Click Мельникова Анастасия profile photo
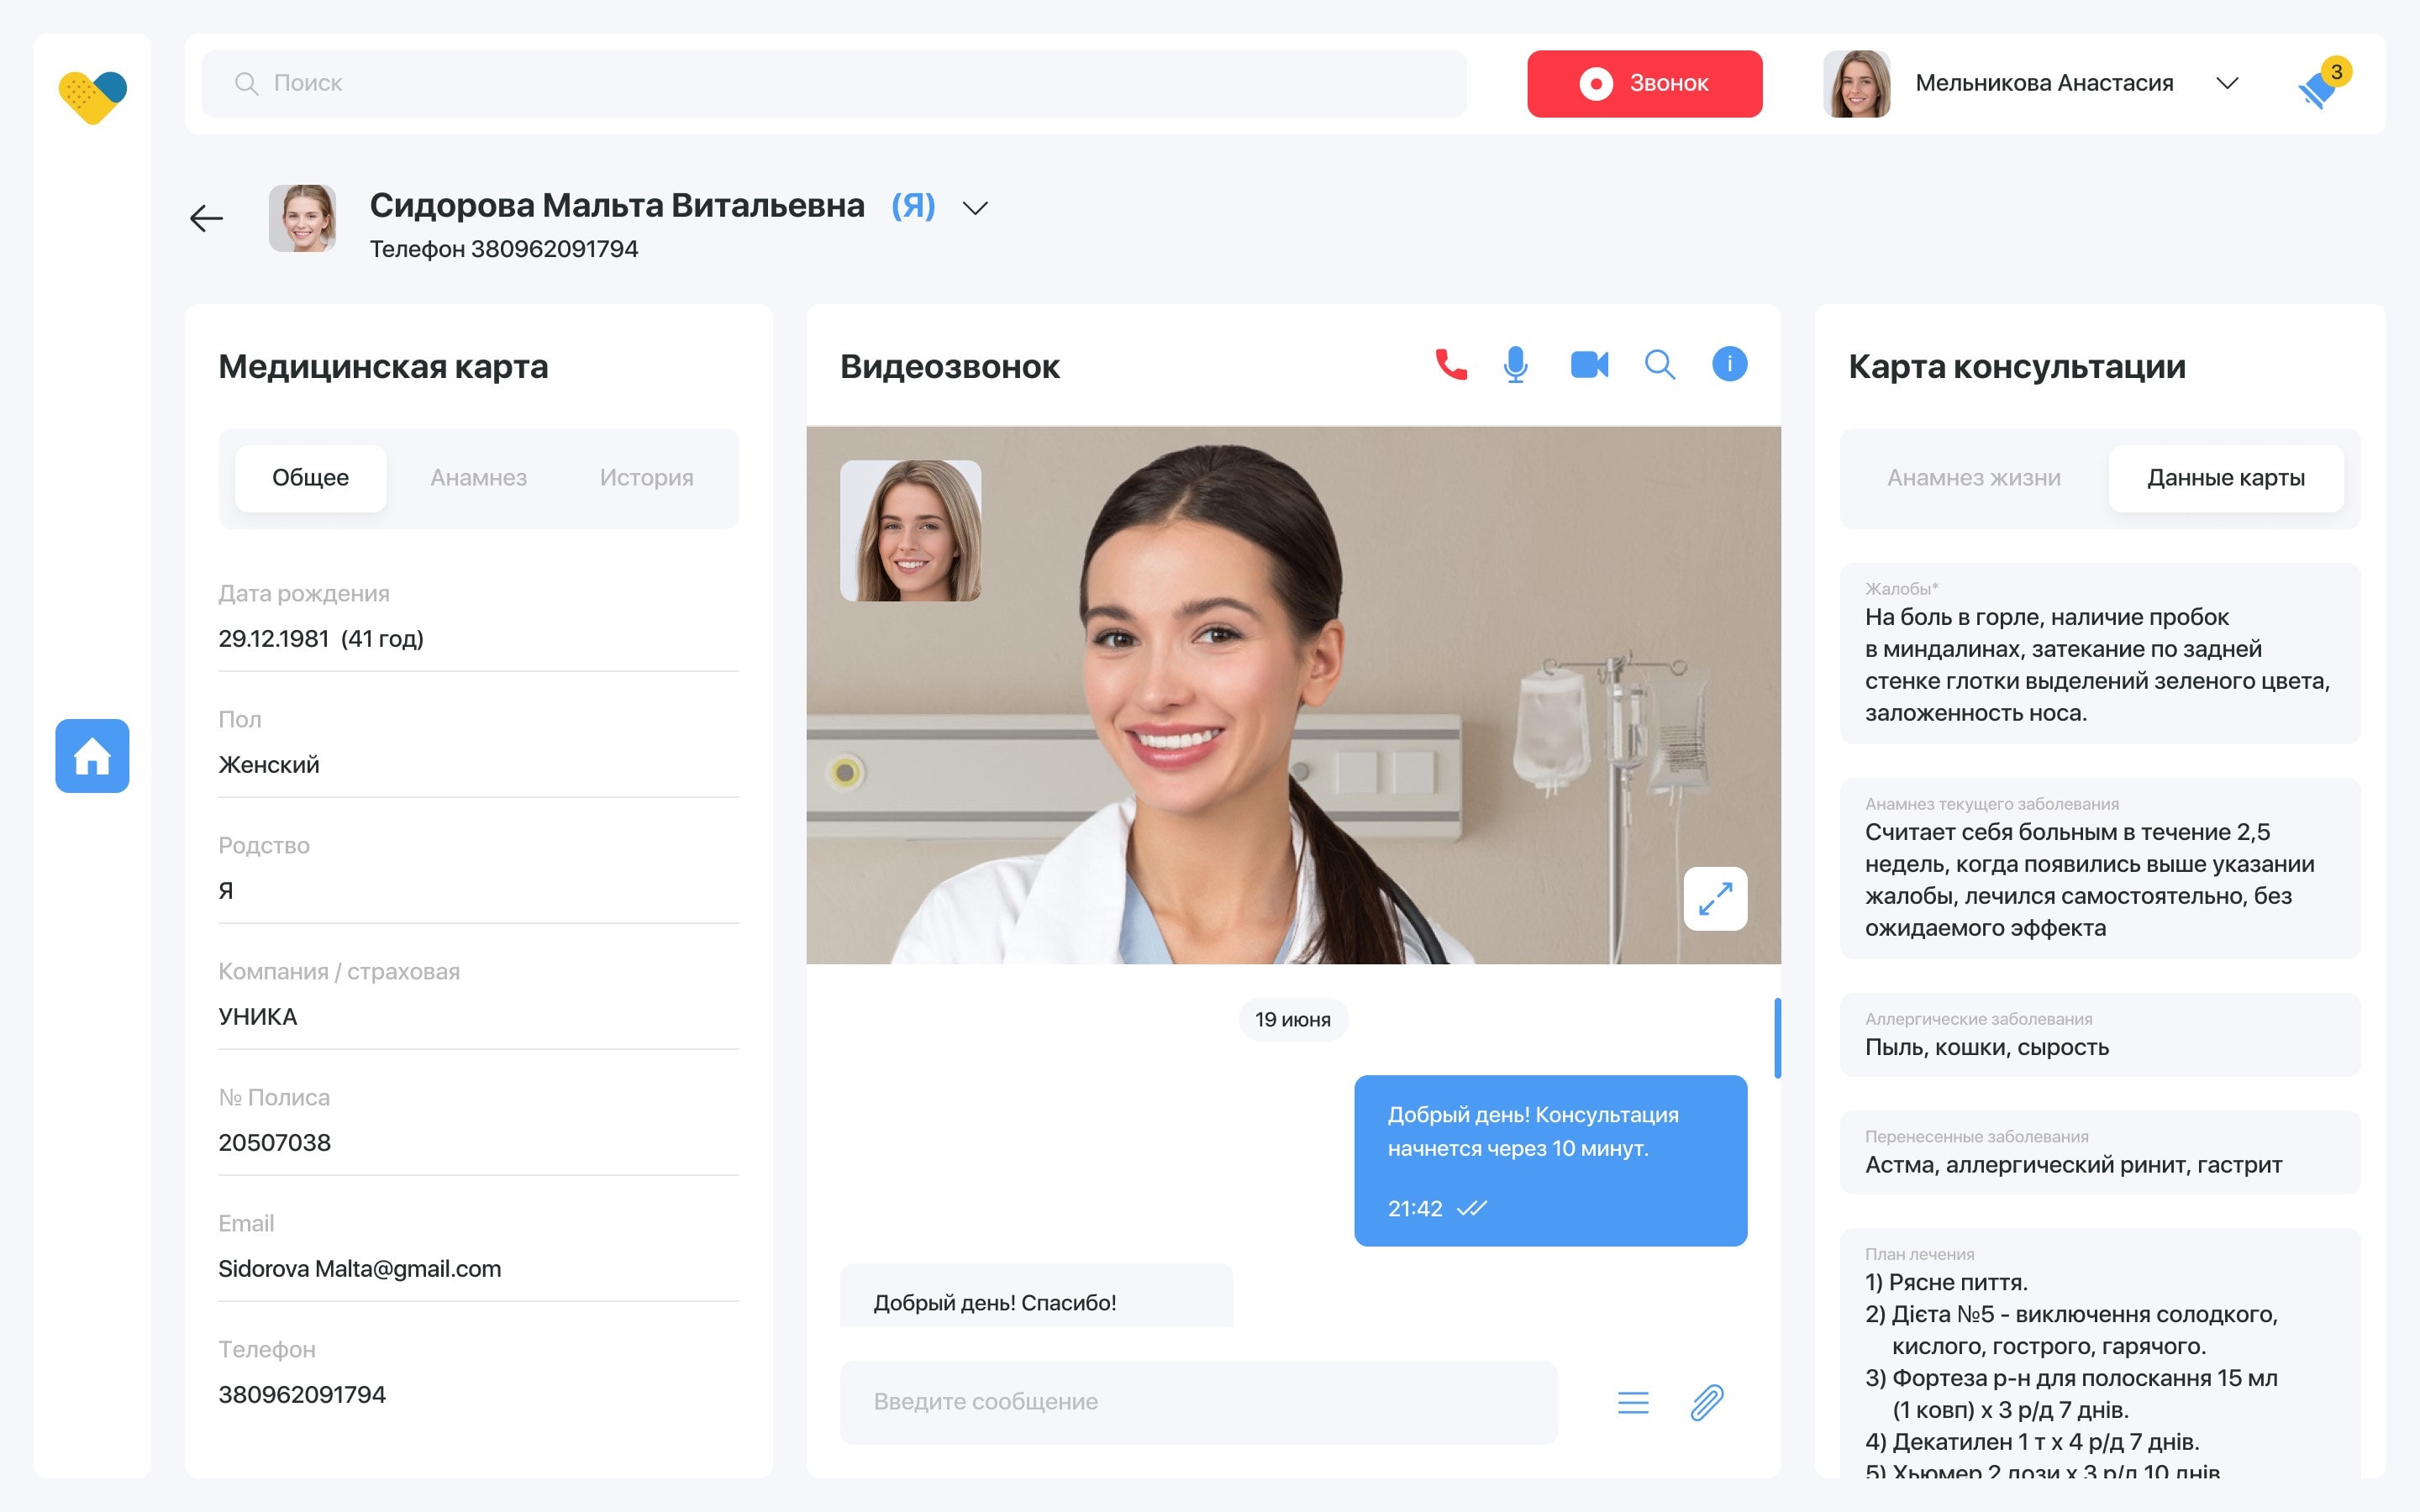This screenshot has width=2420, height=1512. point(1857,84)
